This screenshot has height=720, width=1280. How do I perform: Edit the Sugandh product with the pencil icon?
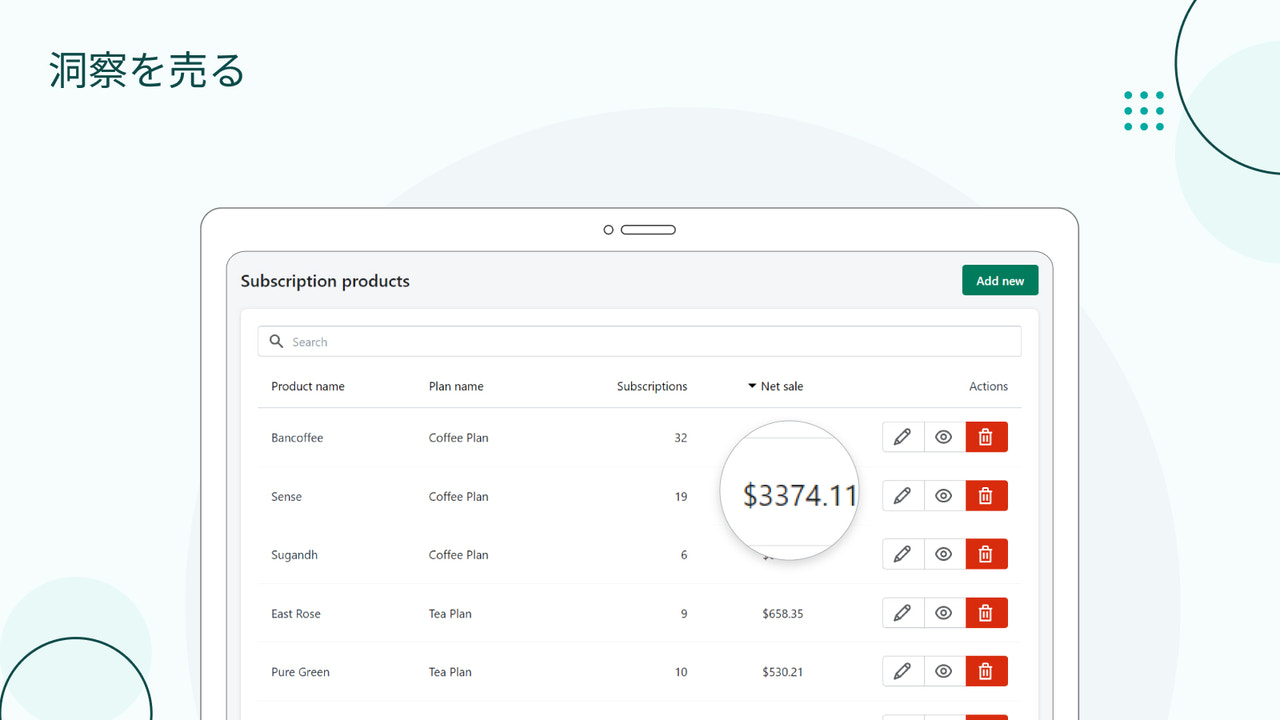click(x=902, y=554)
